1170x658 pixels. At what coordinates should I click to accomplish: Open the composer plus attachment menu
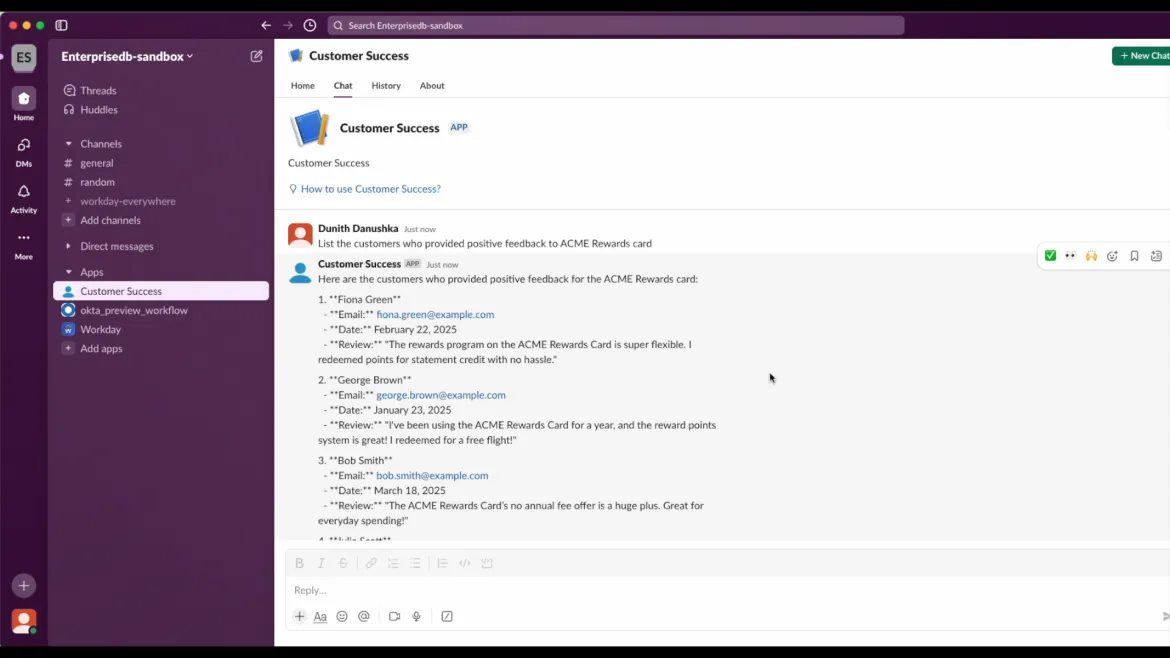point(299,616)
